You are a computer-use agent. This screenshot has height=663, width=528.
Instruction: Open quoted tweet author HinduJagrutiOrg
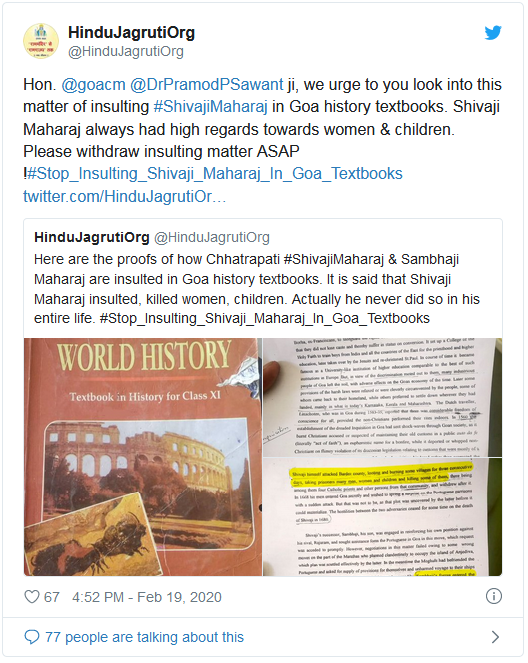pyautogui.click(x=92, y=237)
